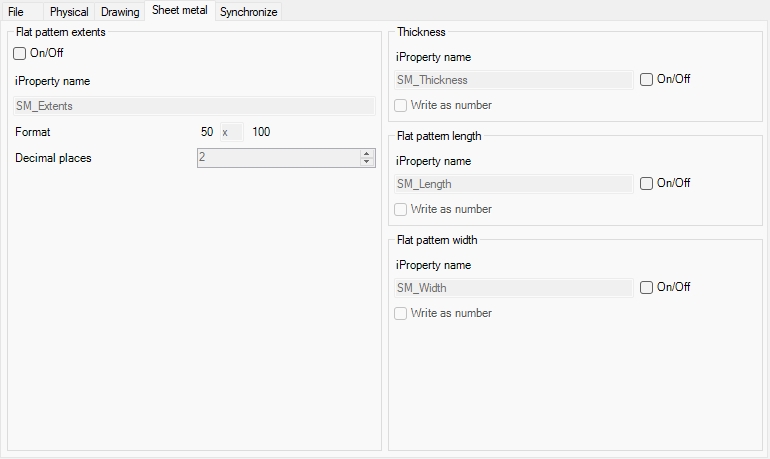
Task: Turn on Flat pattern length On/Off
Action: click(647, 184)
